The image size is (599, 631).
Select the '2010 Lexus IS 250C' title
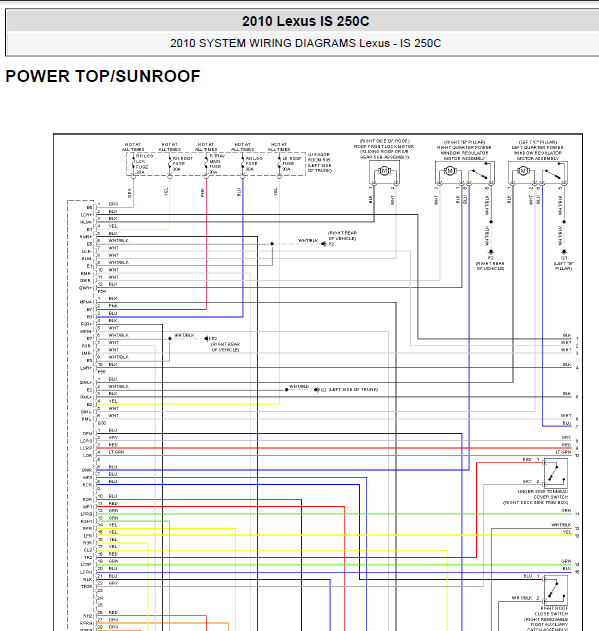pyautogui.click(x=306, y=21)
